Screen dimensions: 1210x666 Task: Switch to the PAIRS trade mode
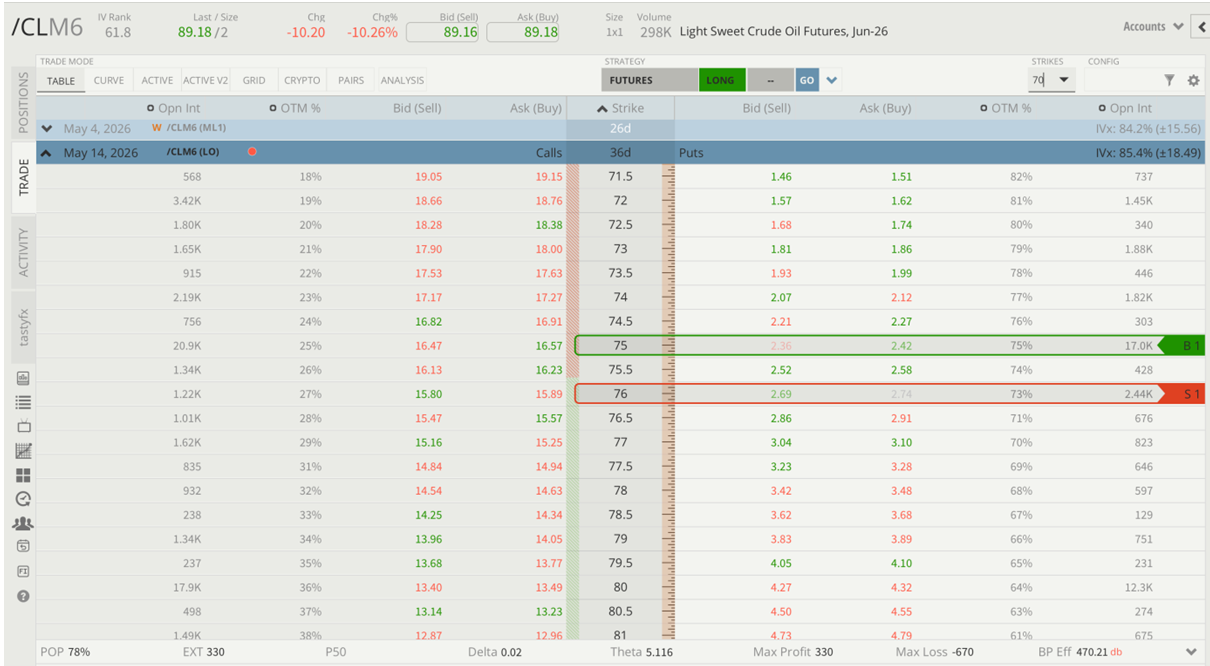pyautogui.click(x=351, y=80)
